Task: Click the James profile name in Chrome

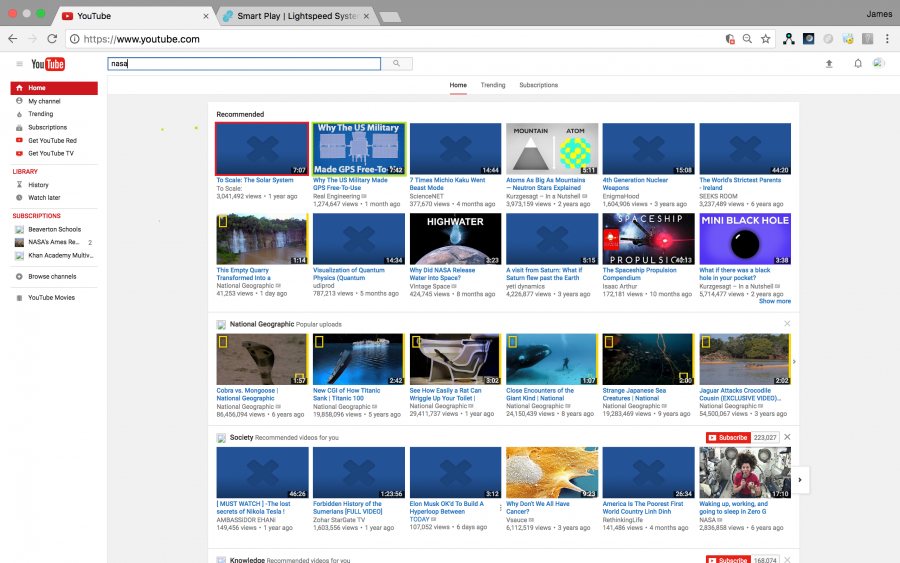Action: (x=879, y=14)
